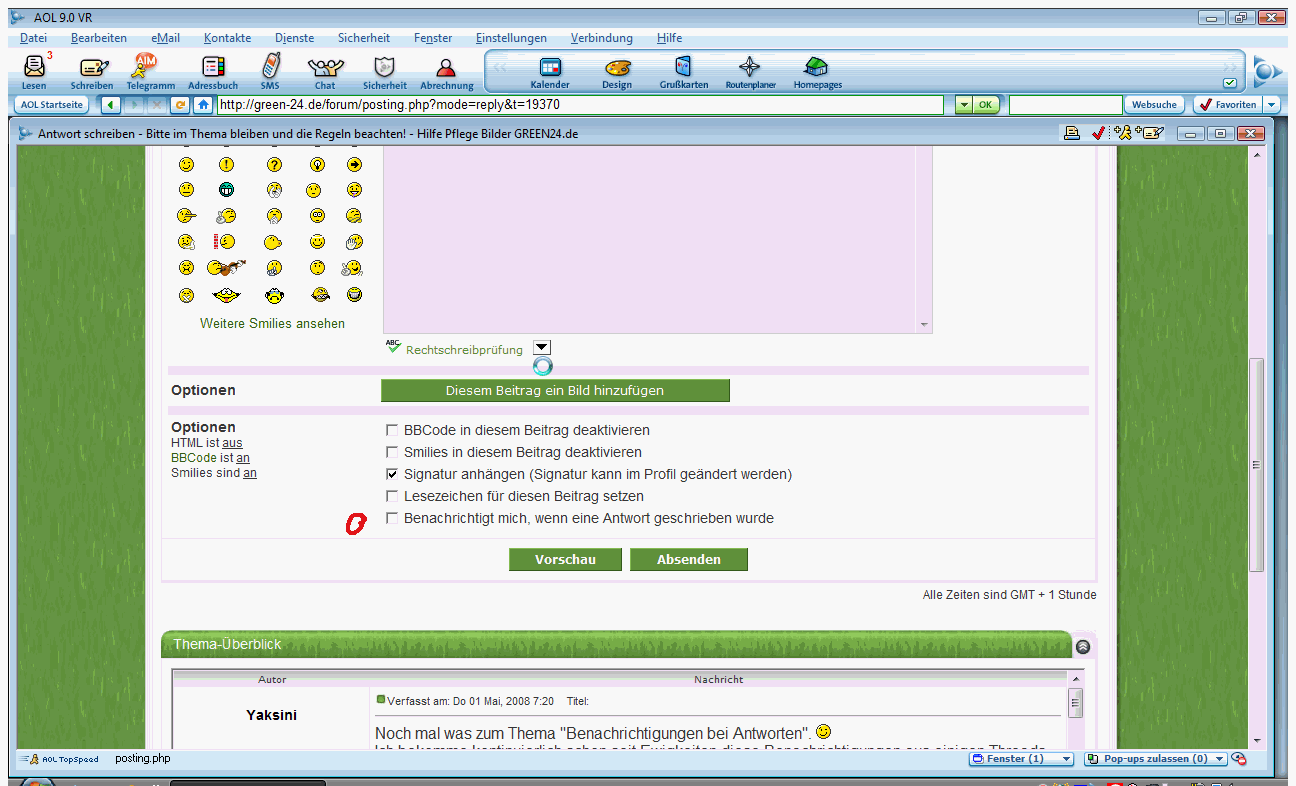Open the Rechtschreibprüfung dropdown arrow
This screenshot has width=1296, height=786.
tap(542, 347)
